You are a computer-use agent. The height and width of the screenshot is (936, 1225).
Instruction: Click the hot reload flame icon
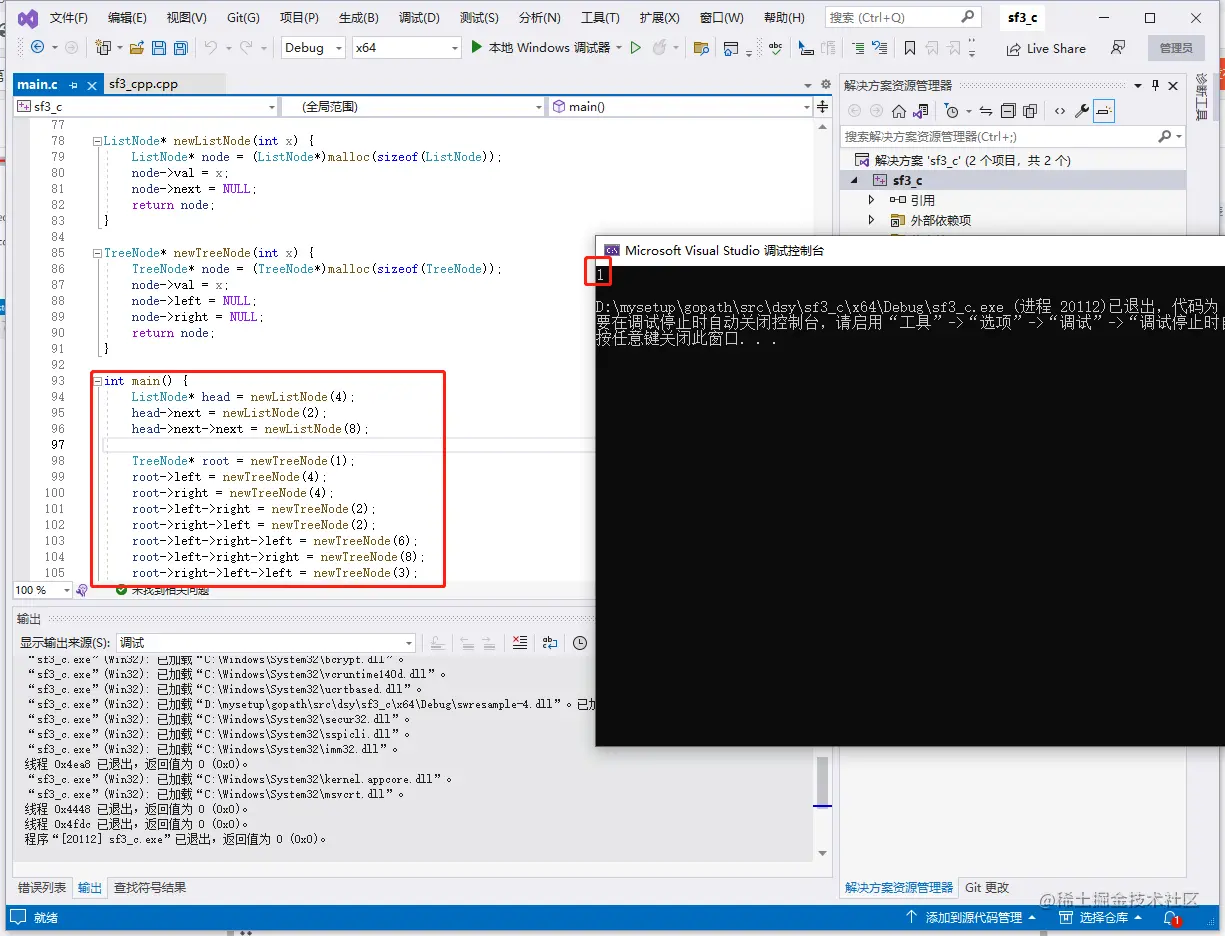pyautogui.click(x=659, y=48)
